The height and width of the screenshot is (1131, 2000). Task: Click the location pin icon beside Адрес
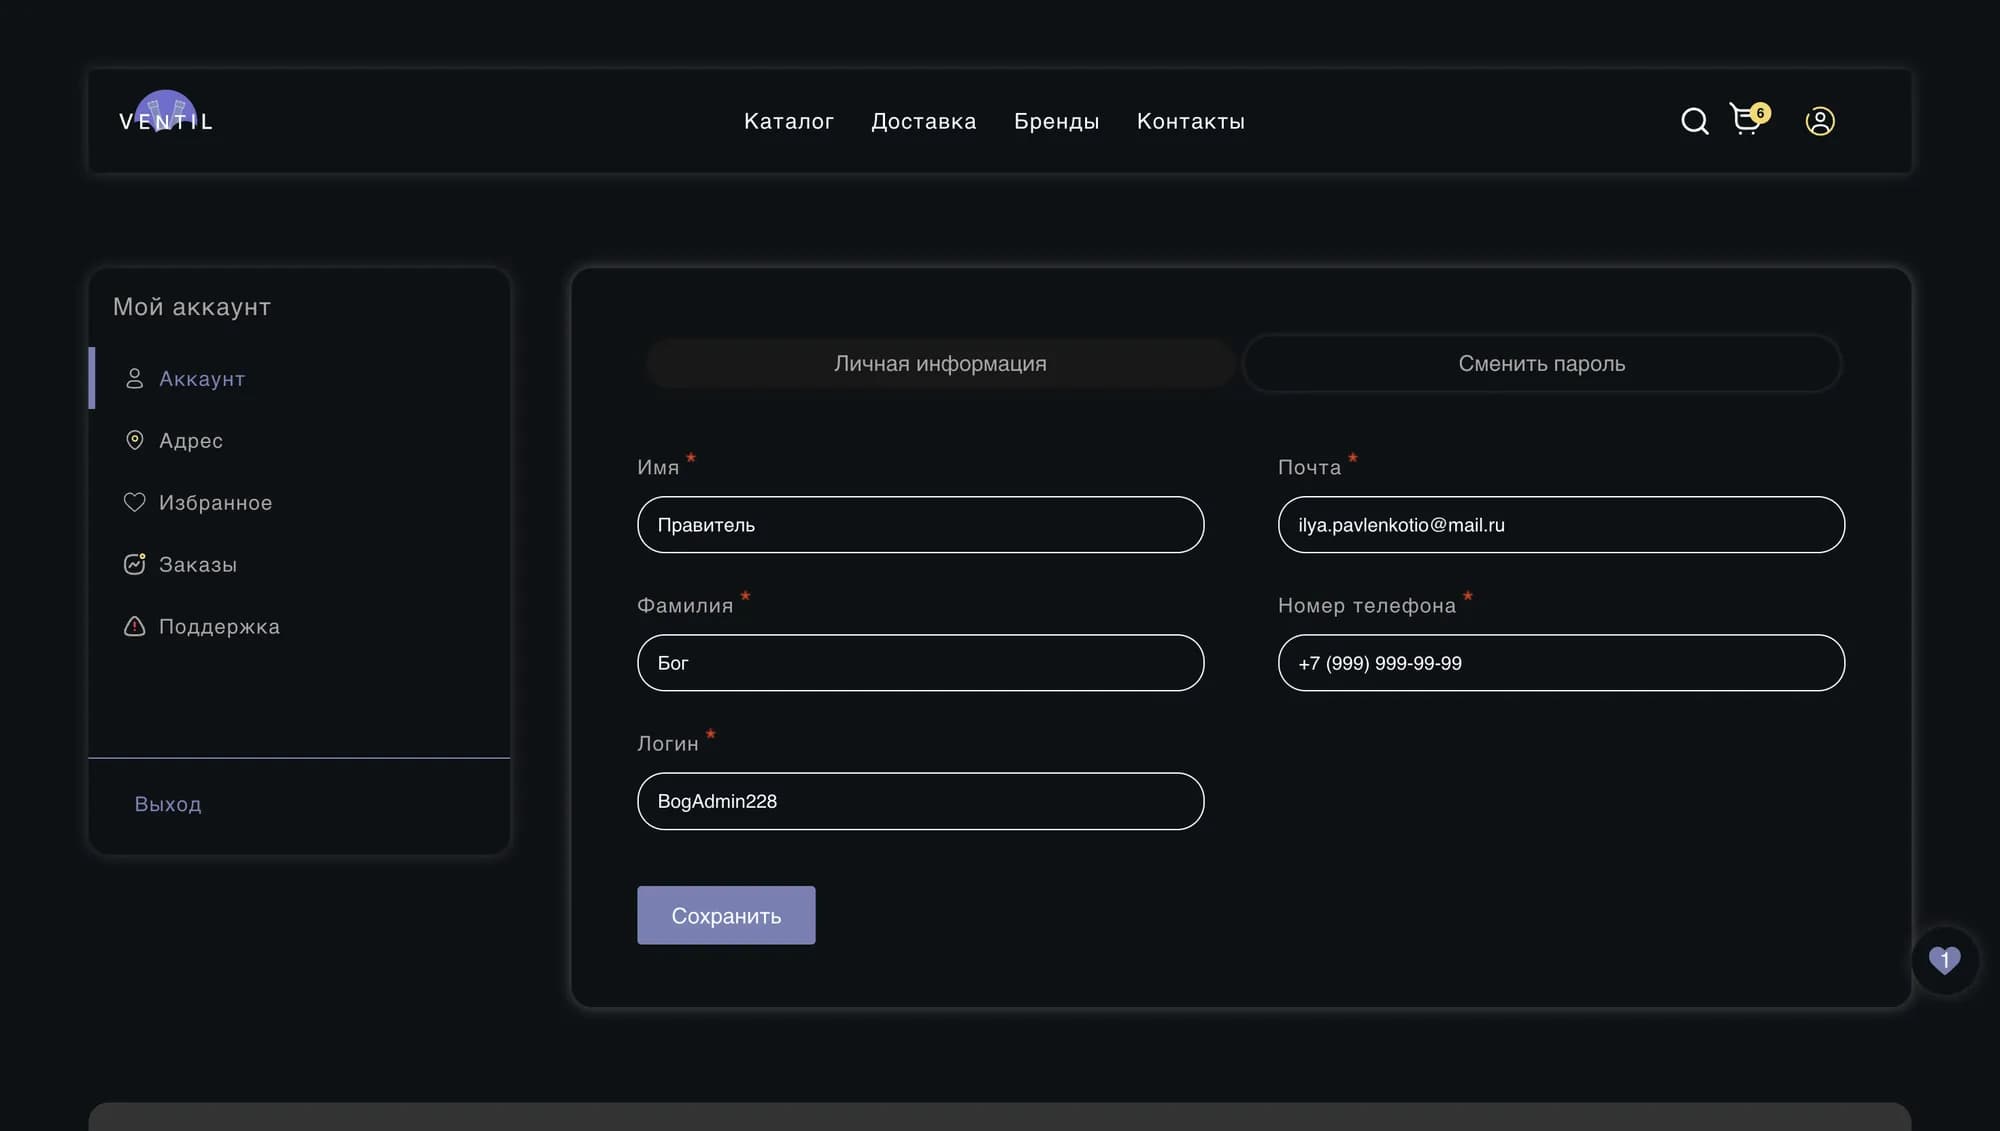pos(134,440)
